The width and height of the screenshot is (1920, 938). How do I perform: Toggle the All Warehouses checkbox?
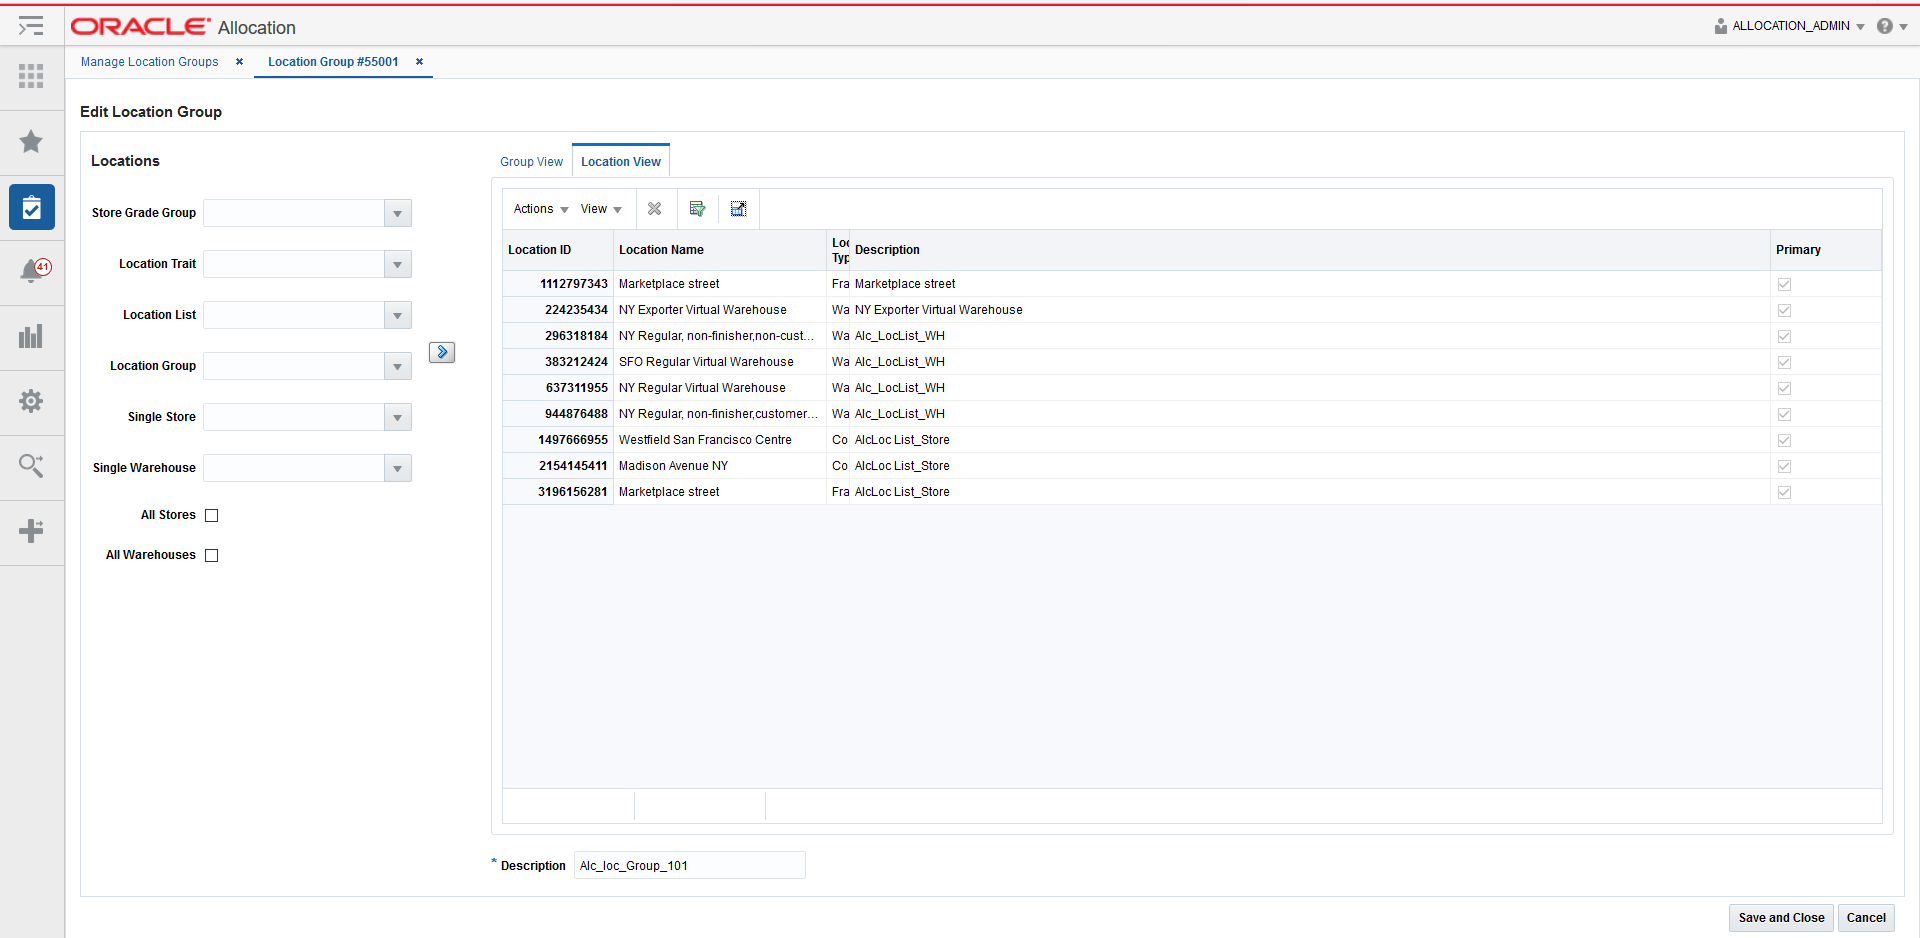[x=211, y=556]
